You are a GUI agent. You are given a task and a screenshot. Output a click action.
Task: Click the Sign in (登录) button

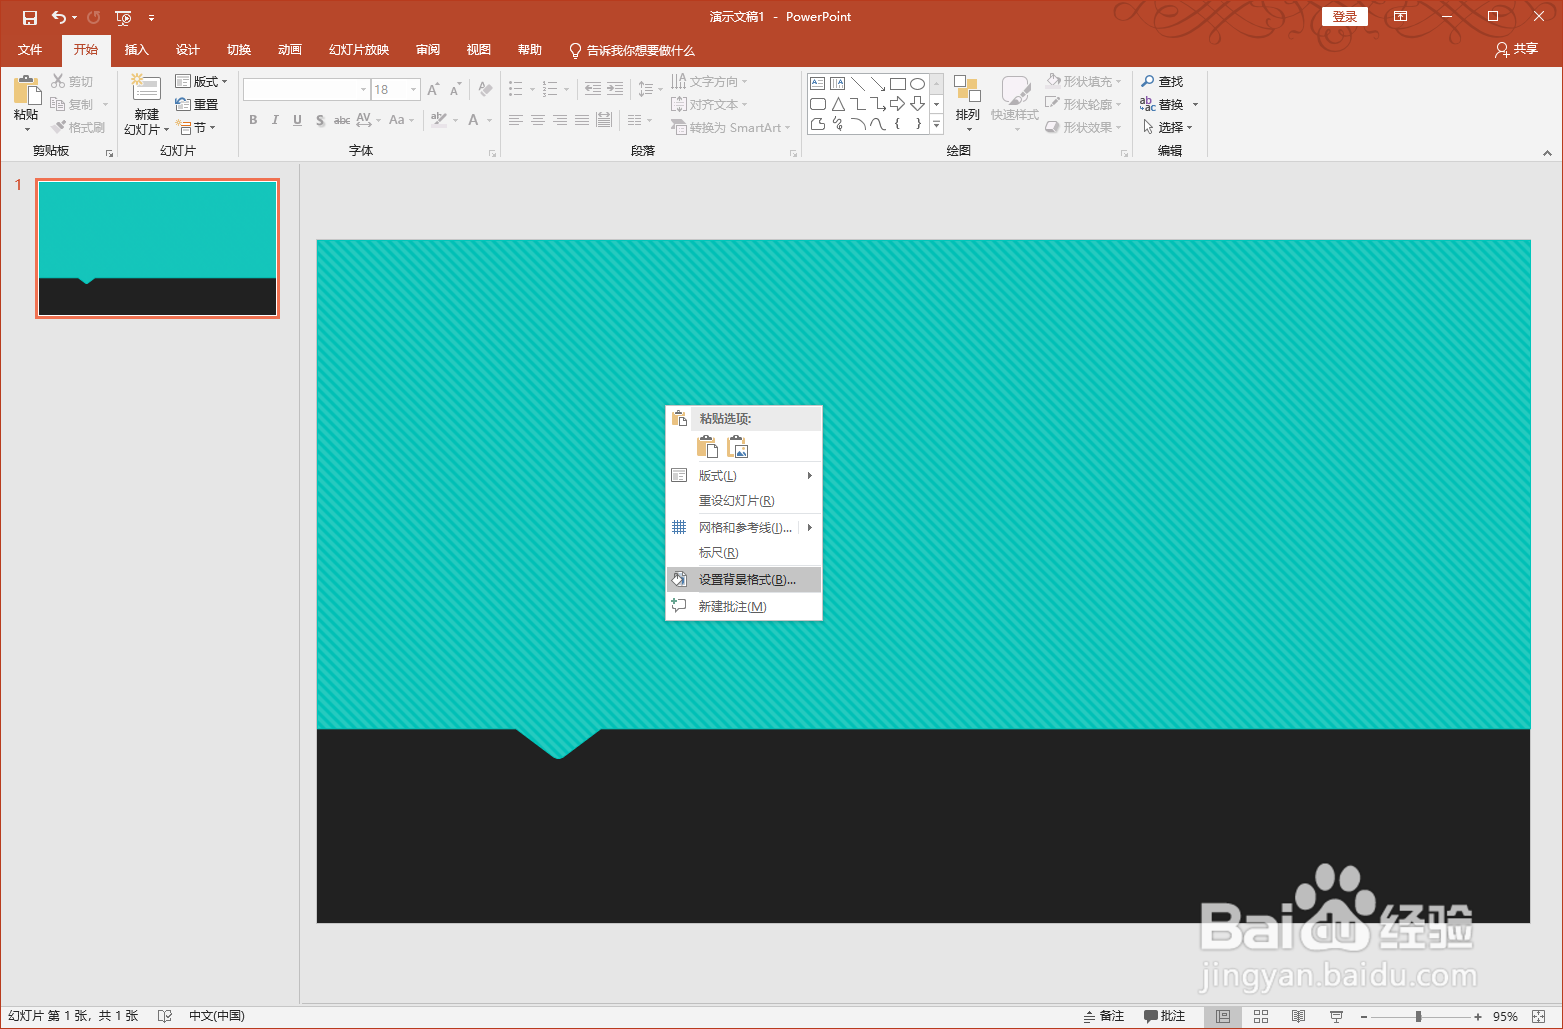[1345, 17]
